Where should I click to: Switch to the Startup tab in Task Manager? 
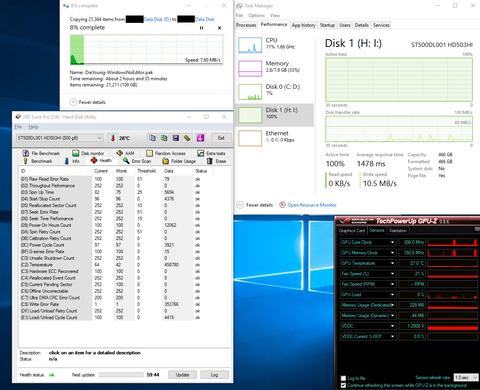327,25
